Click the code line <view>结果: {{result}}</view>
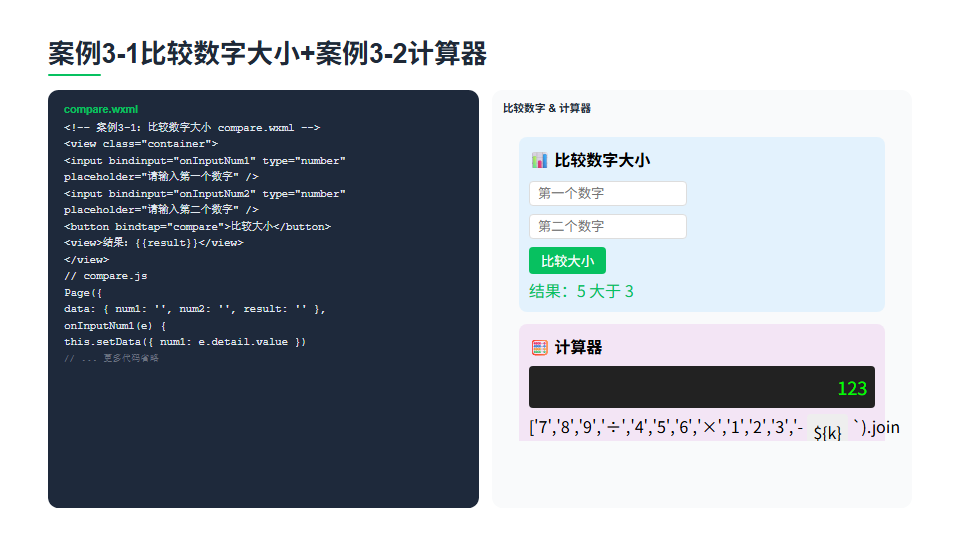This screenshot has height=540, width=960. [x=154, y=243]
